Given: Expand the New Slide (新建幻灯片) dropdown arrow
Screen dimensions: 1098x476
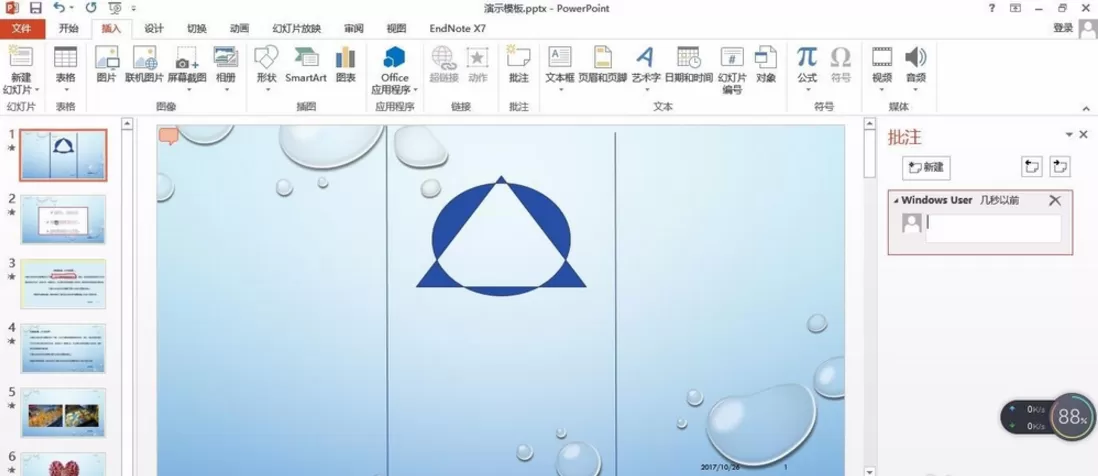Looking at the screenshot, I should [x=36, y=90].
